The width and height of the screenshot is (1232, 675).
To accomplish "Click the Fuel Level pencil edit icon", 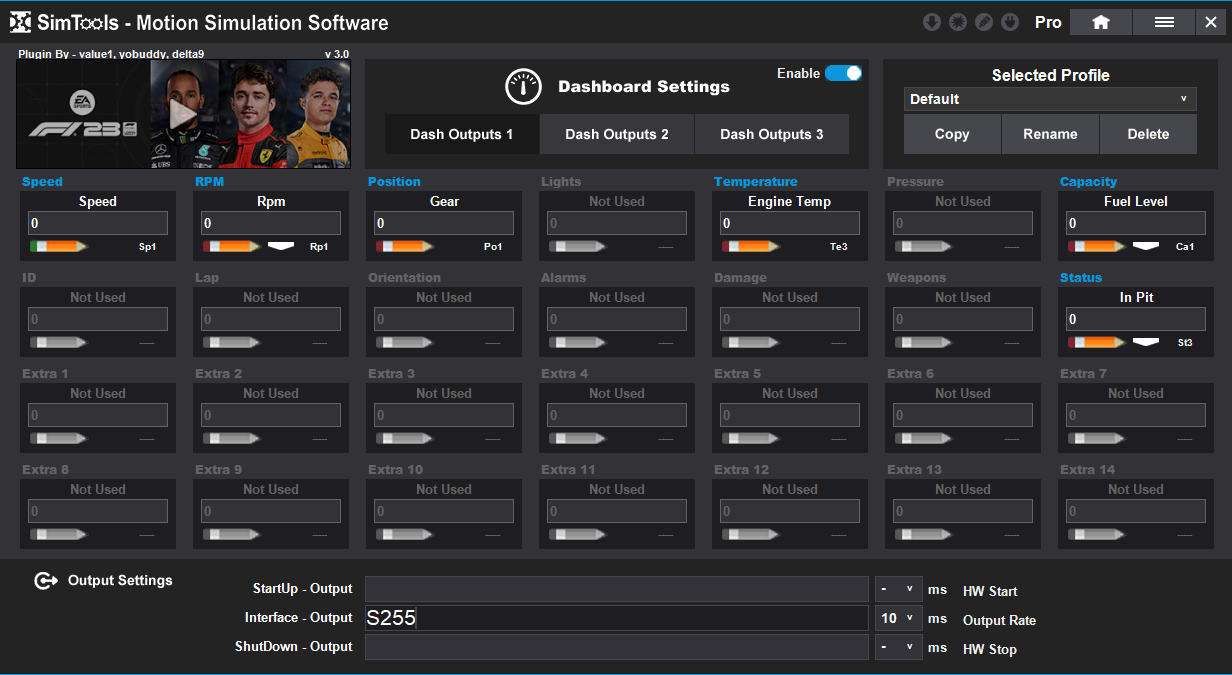I will (x=1096, y=246).
